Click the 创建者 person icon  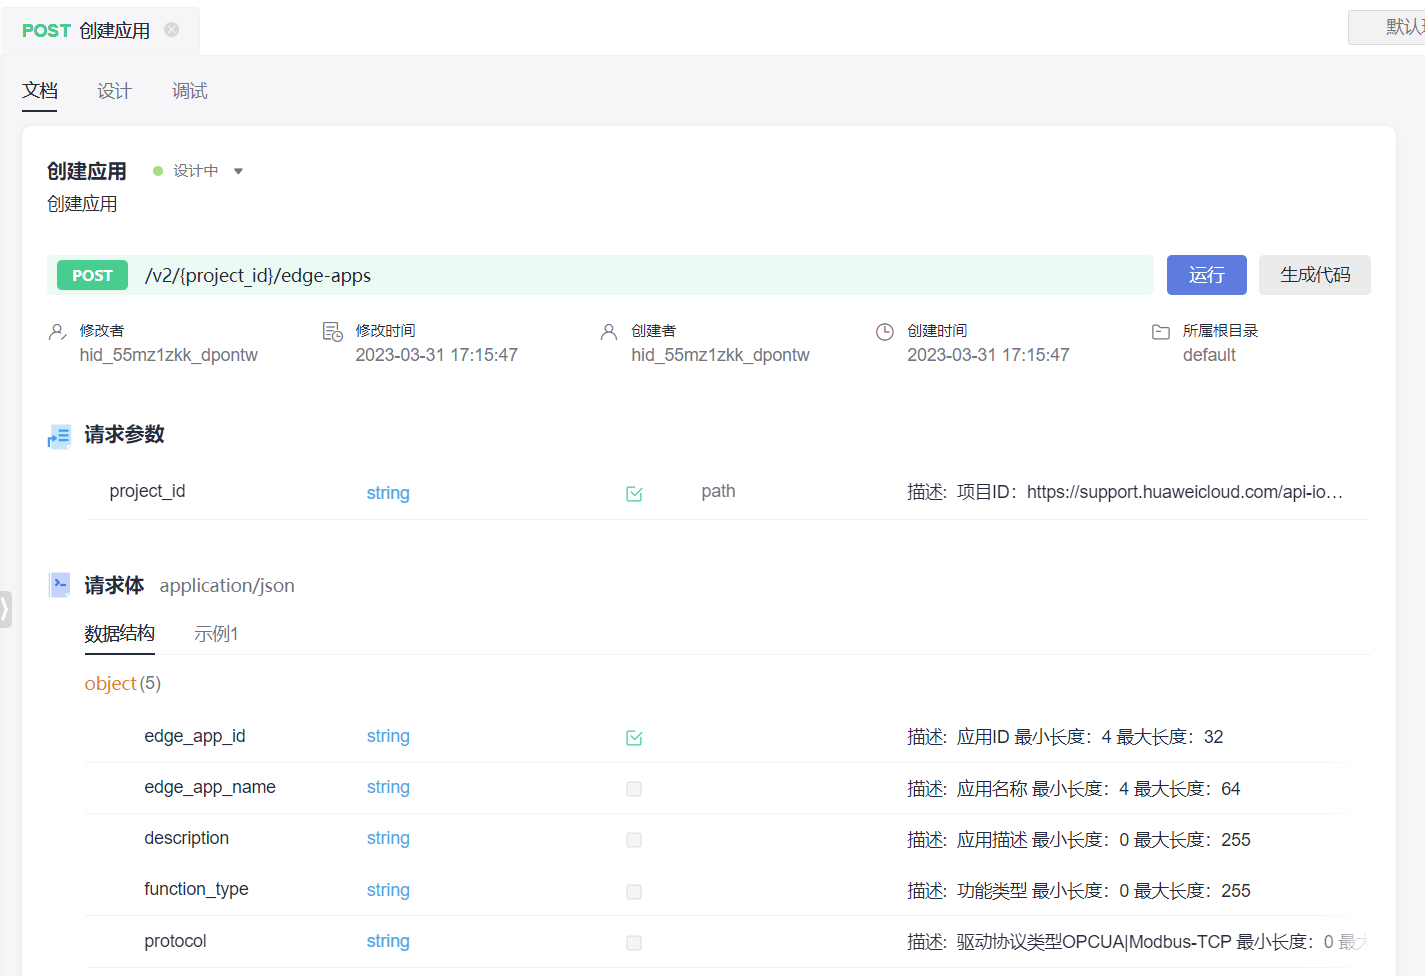pos(609,332)
